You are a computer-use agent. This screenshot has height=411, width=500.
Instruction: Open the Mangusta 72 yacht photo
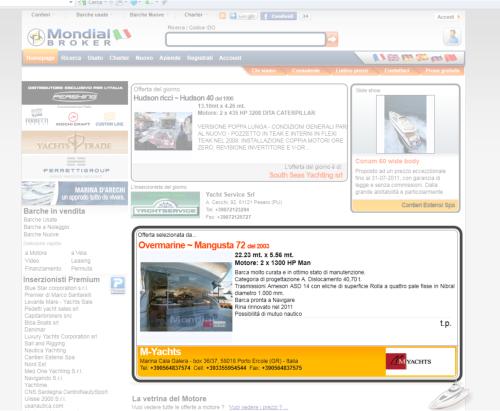click(186, 297)
